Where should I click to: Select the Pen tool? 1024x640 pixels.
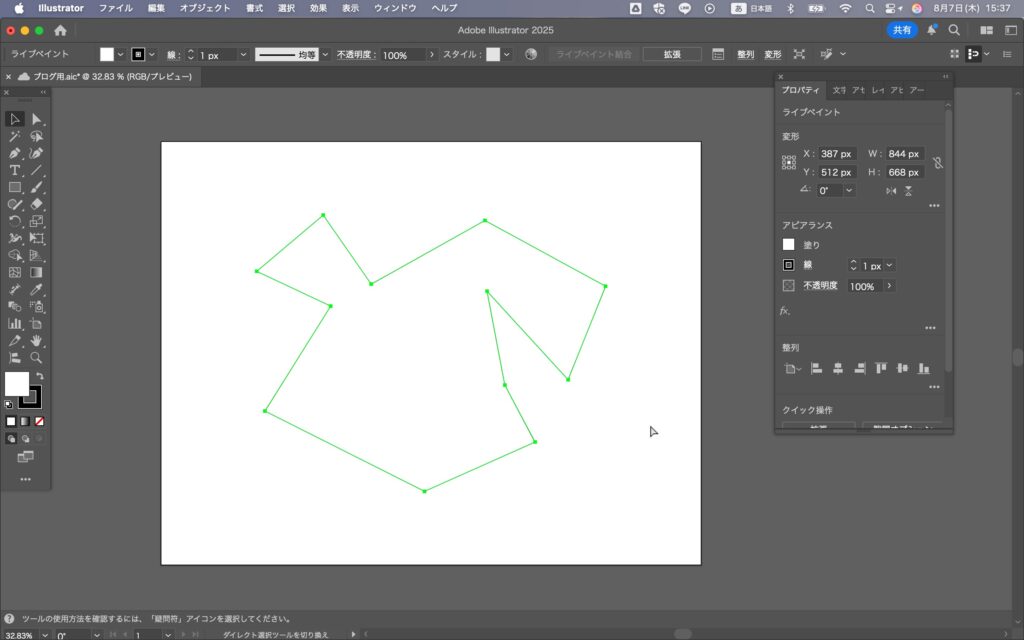tap(15, 153)
